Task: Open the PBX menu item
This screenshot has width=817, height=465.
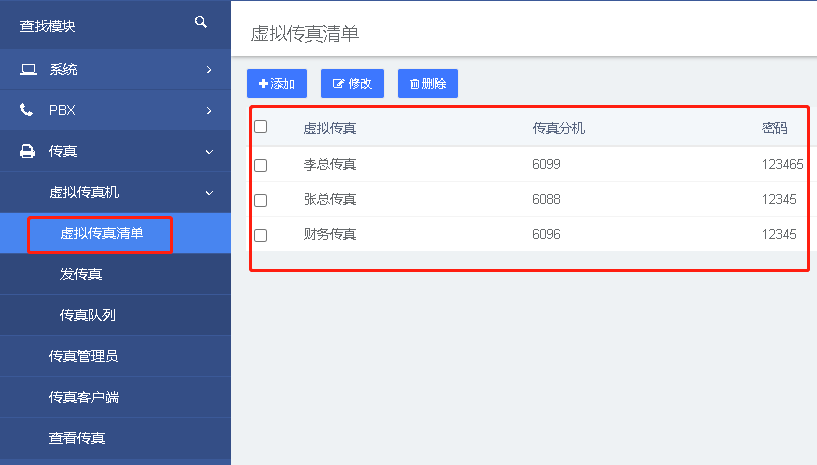Action: [115, 110]
